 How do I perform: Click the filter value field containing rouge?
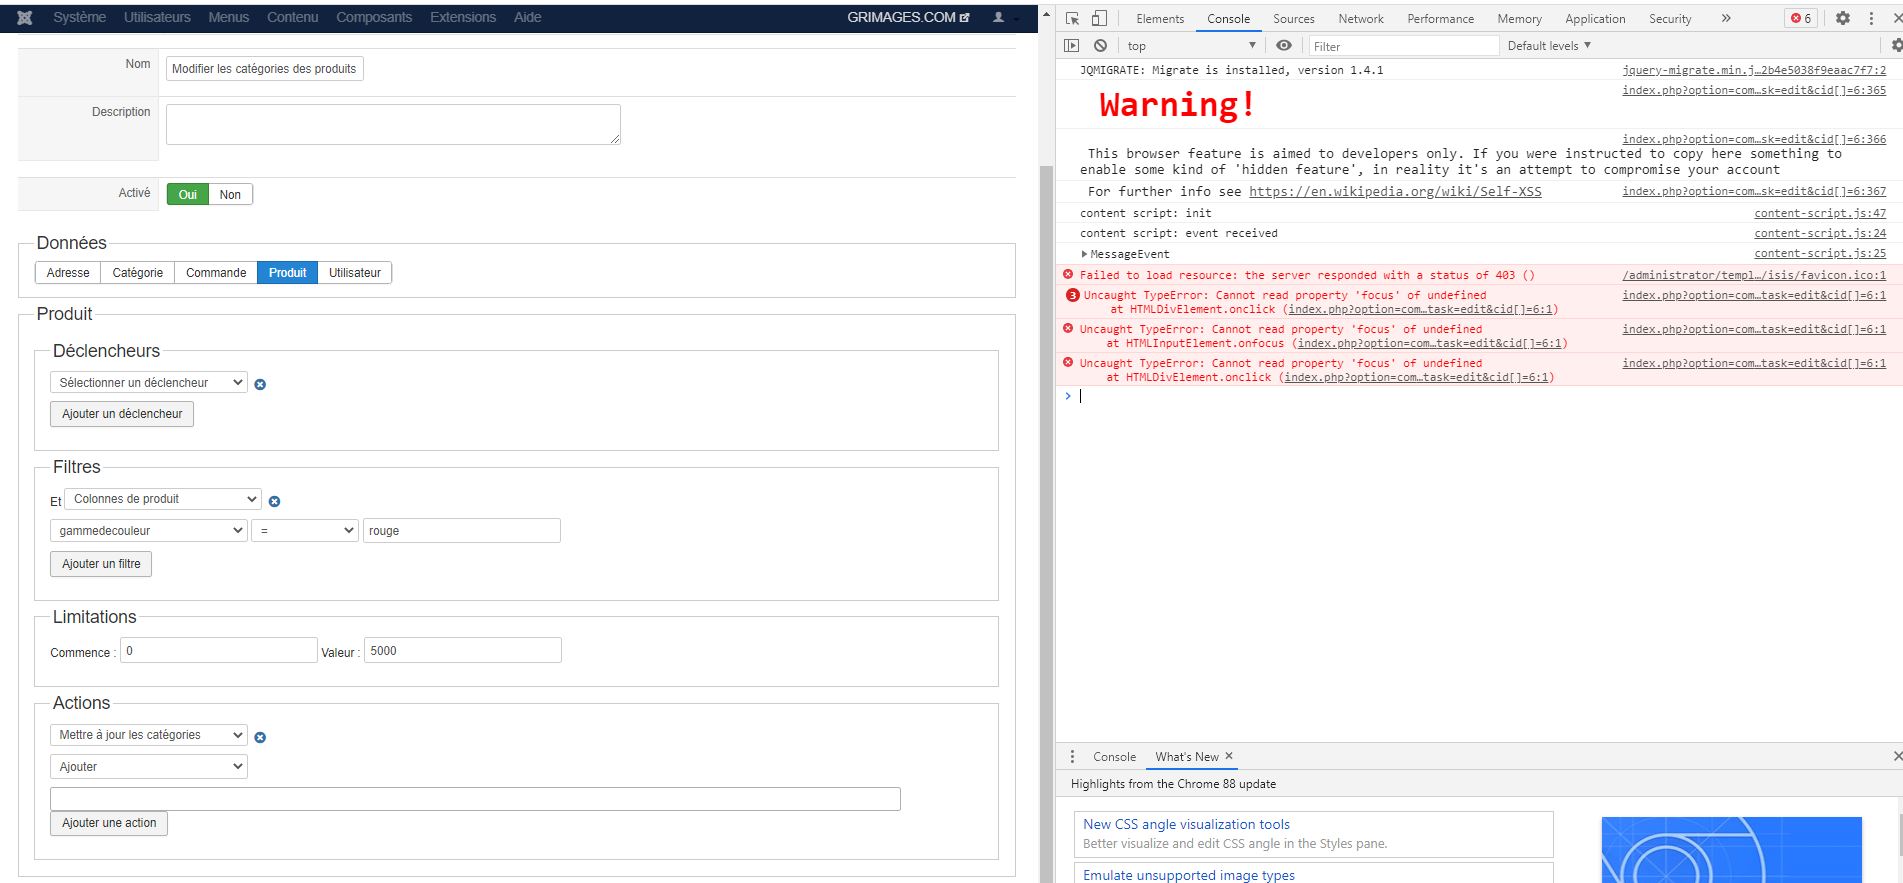(x=461, y=531)
